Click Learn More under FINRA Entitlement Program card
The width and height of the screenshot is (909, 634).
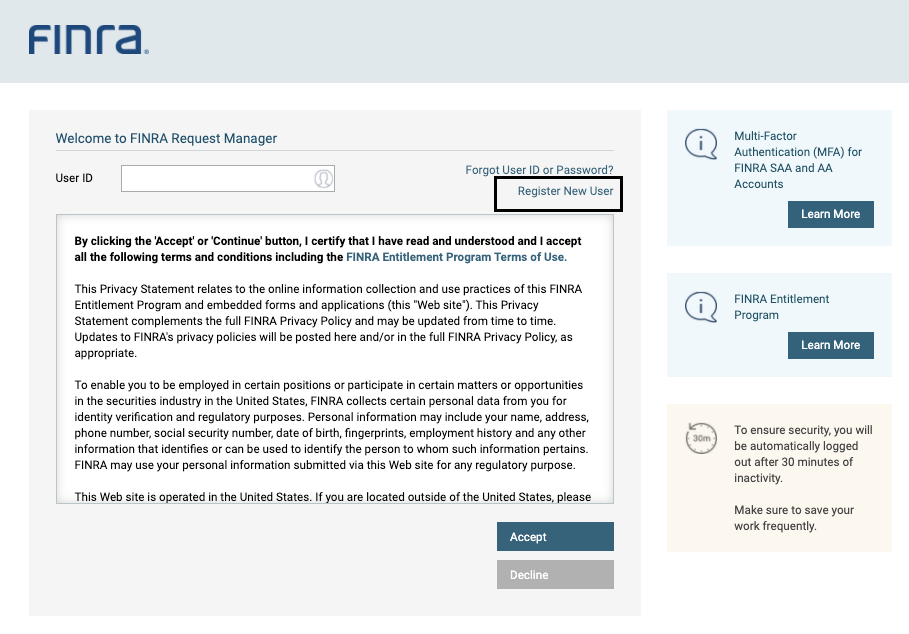point(830,345)
